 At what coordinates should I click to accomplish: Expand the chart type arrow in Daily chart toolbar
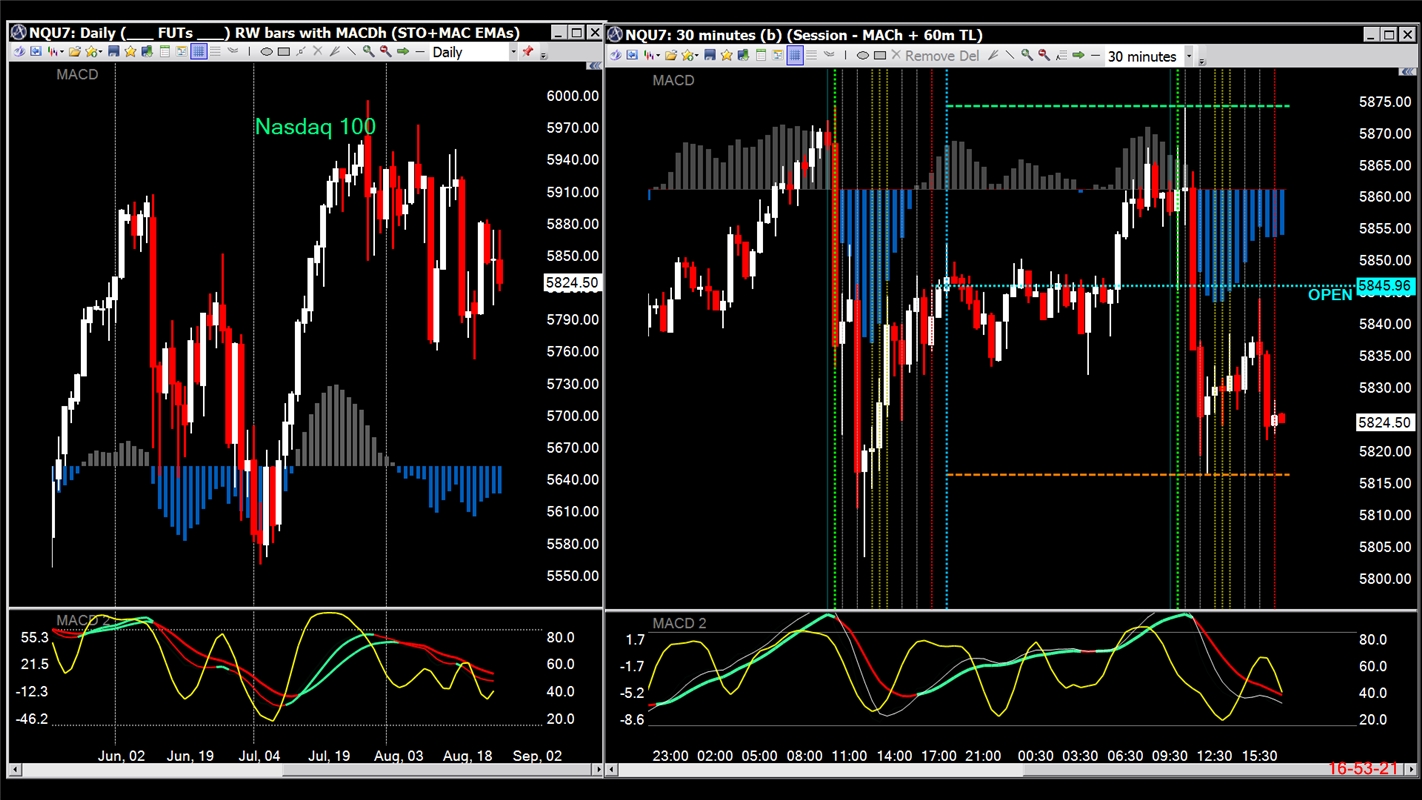tap(62, 52)
